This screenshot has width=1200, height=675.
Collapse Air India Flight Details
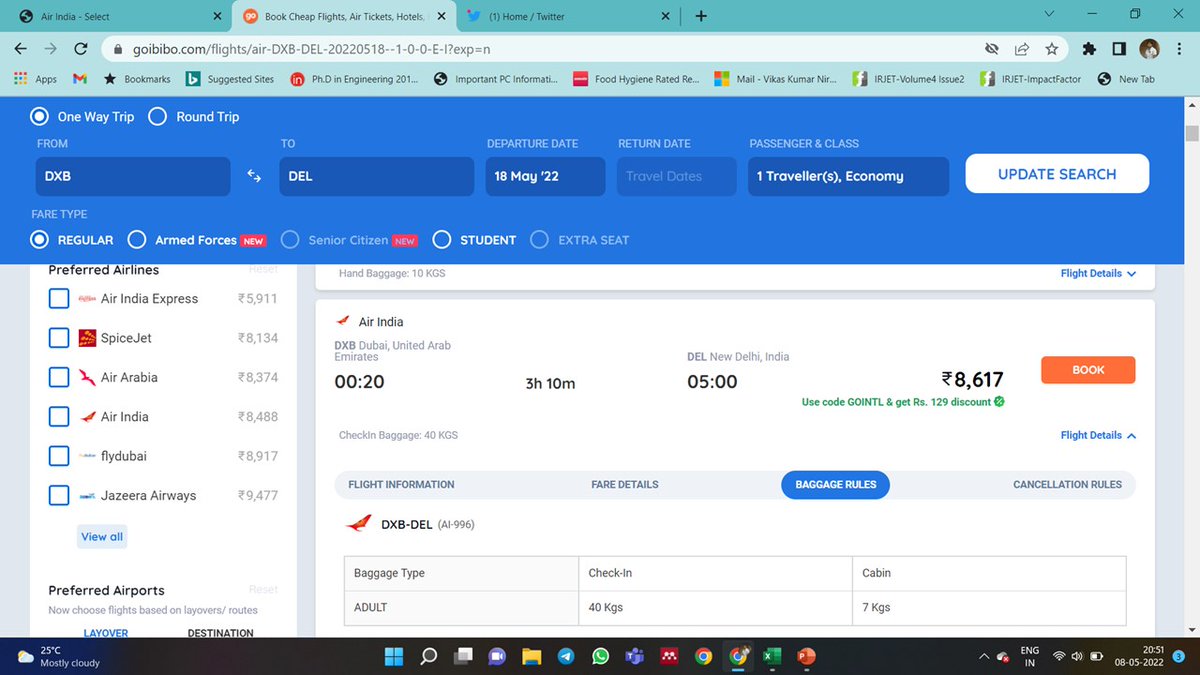(1098, 435)
